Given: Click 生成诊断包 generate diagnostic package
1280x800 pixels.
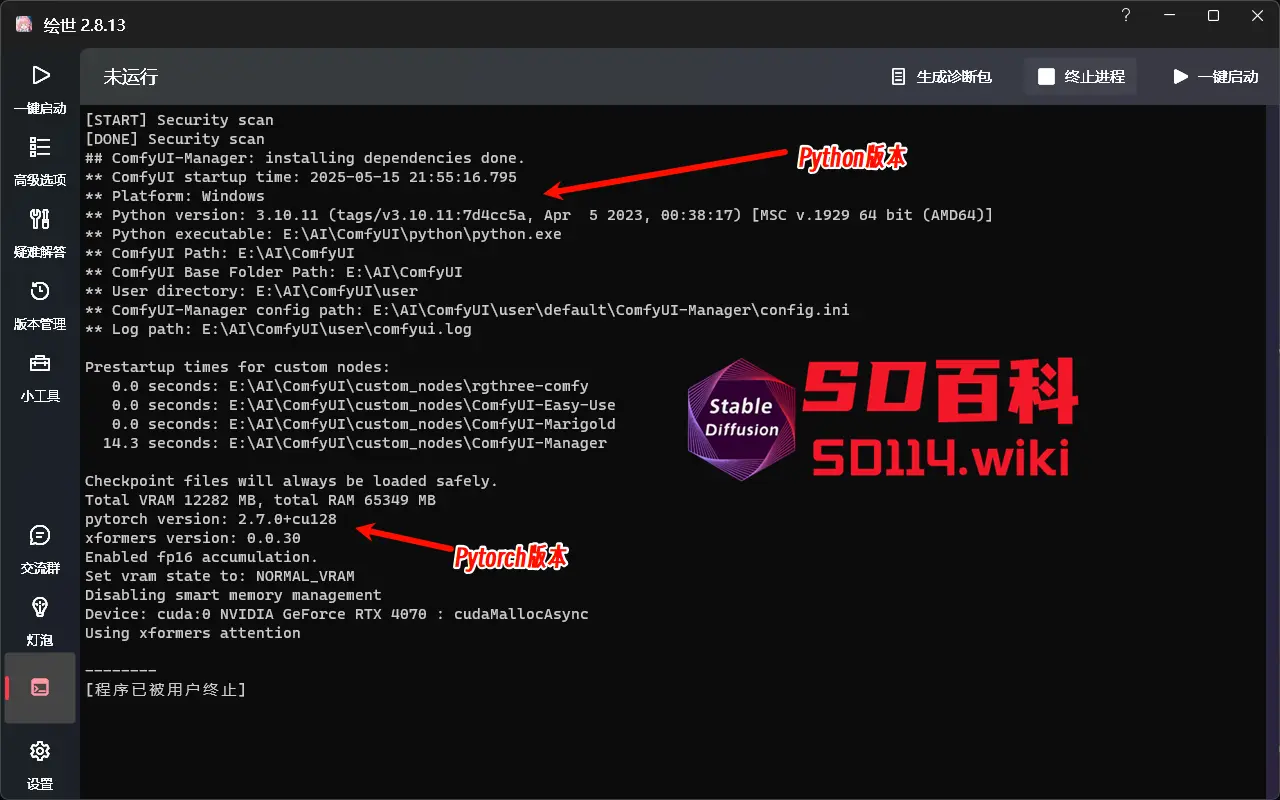Looking at the screenshot, I should [941, 76].
